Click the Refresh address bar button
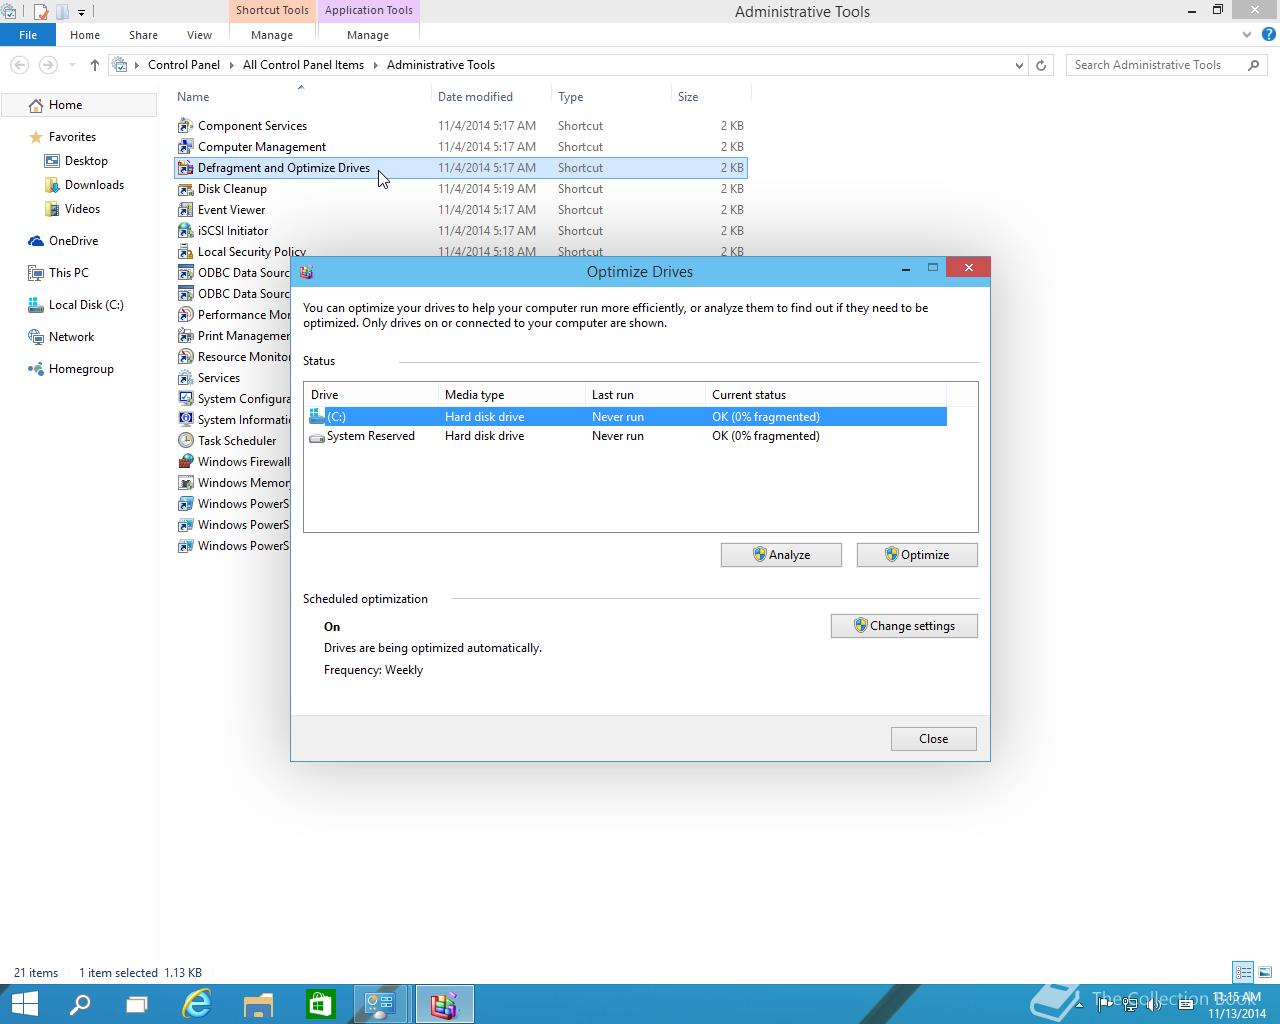The image size is (1280, 1024). [x=1041, y=65]
